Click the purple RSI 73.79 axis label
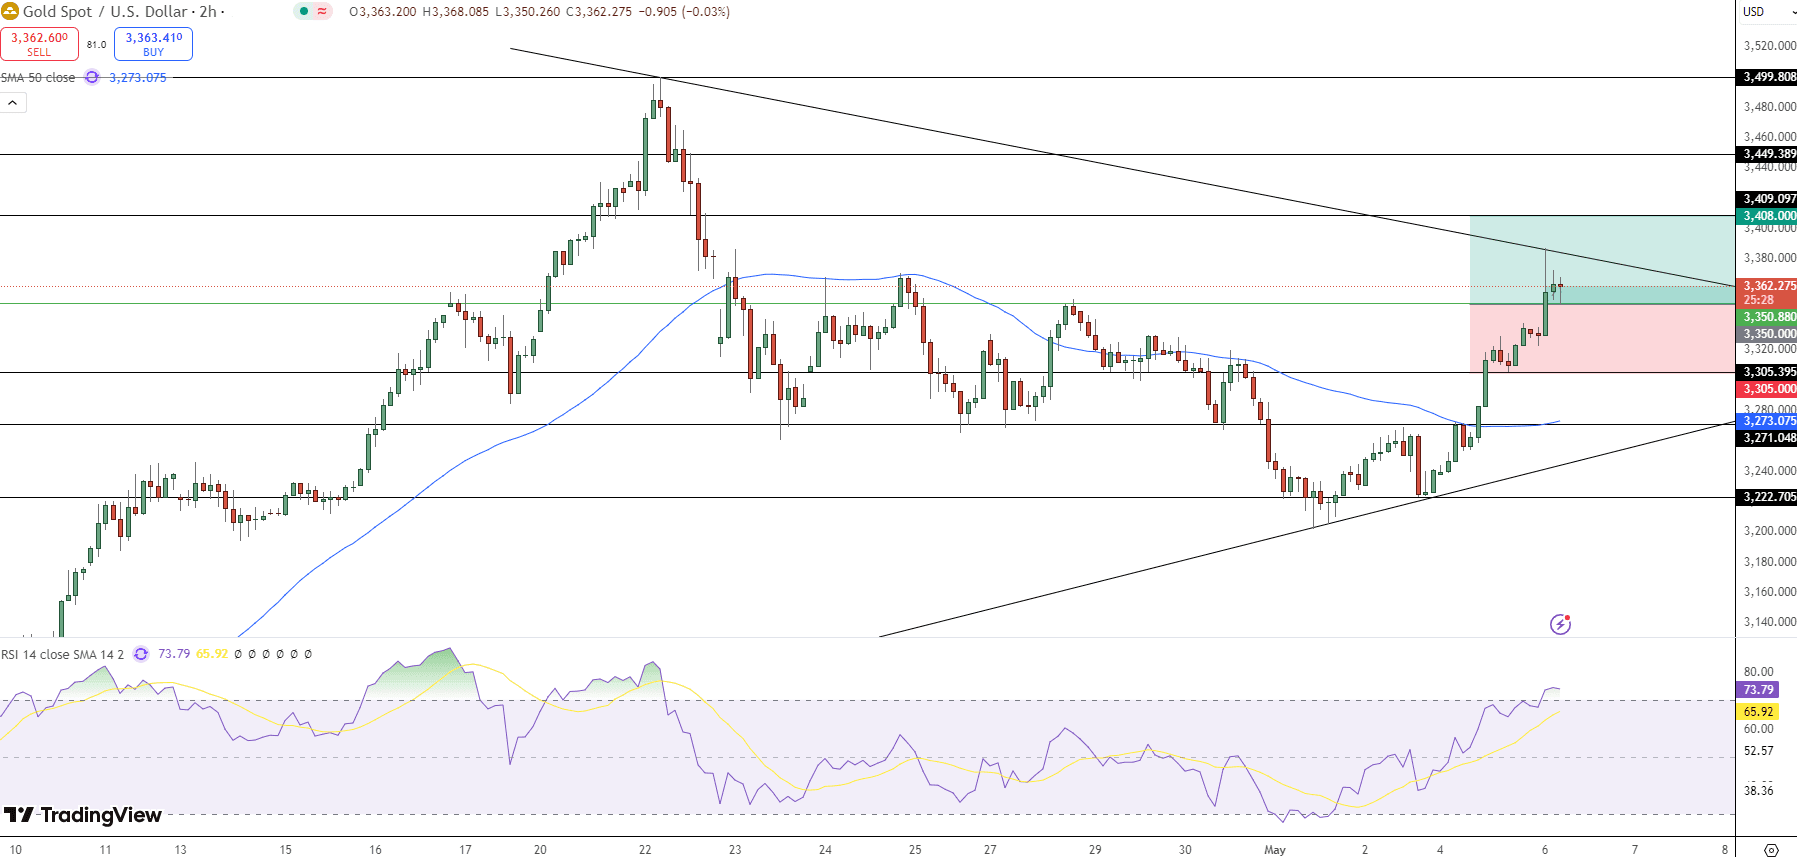1797x857 pixels. coord(1758,690)
